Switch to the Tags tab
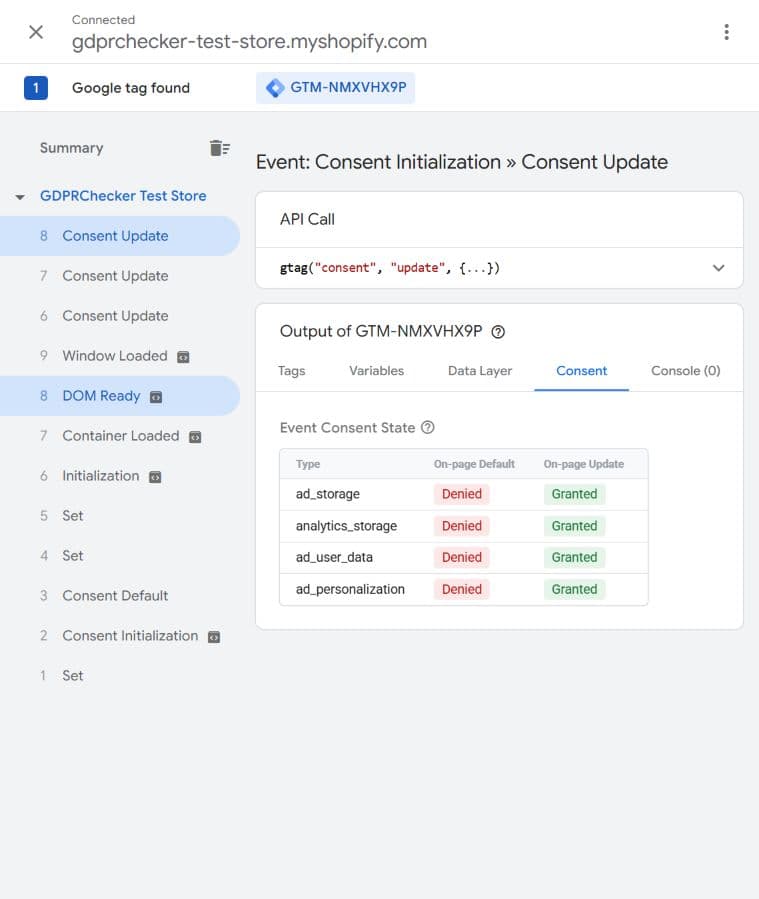This screenshot has height=899, width=759. click(x=291, y=371)
